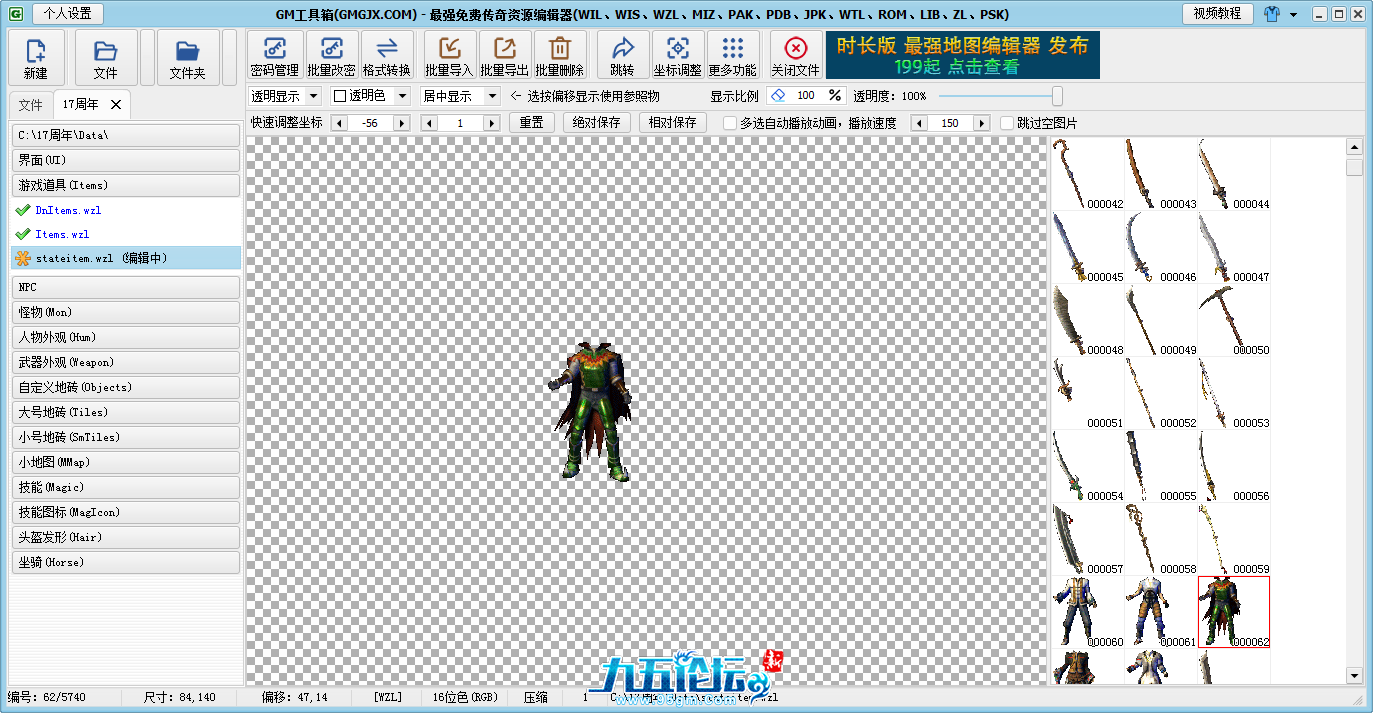Open a file with the 文件 toolbar button
Image resolution: width=1373 pixels, height=713 pixels.
coord(105,58)
